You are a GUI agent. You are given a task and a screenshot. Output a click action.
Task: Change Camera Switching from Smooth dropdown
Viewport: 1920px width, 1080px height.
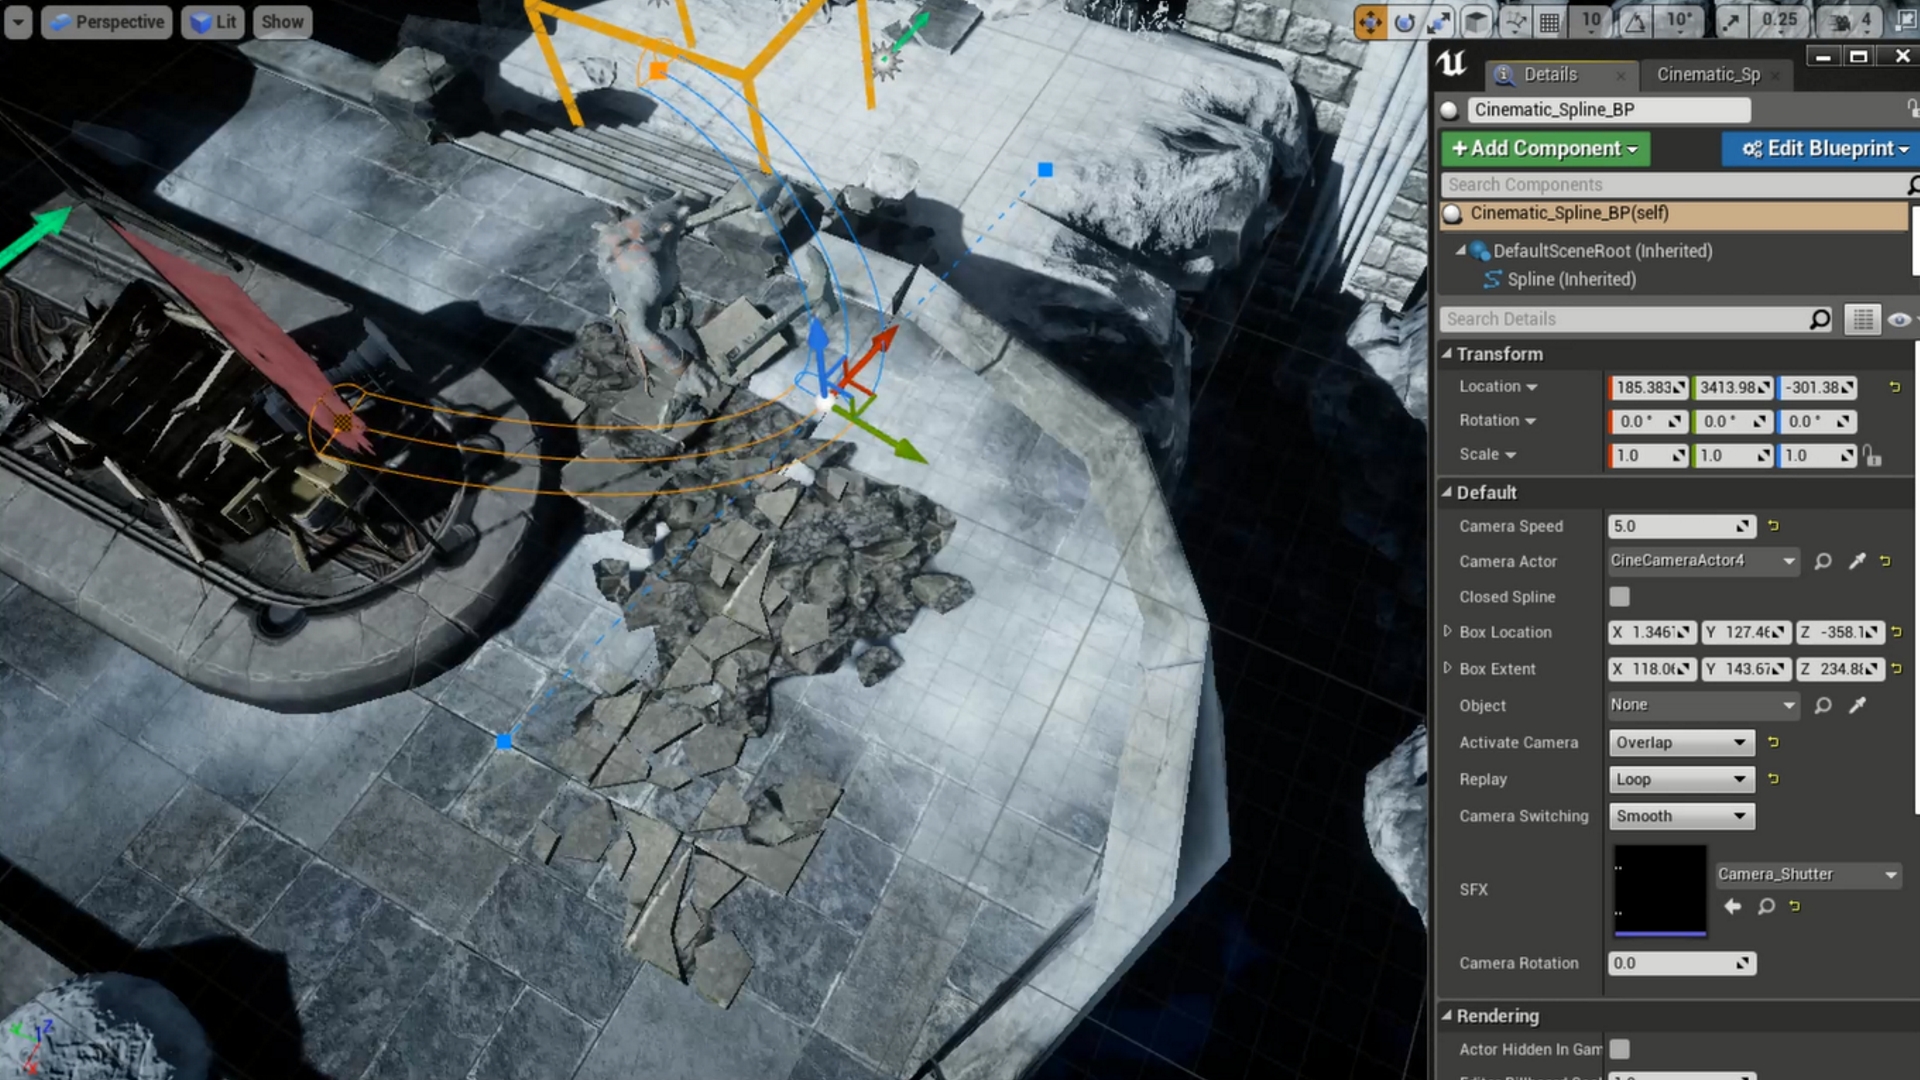pyautogui.click(x=1680, y=816)
